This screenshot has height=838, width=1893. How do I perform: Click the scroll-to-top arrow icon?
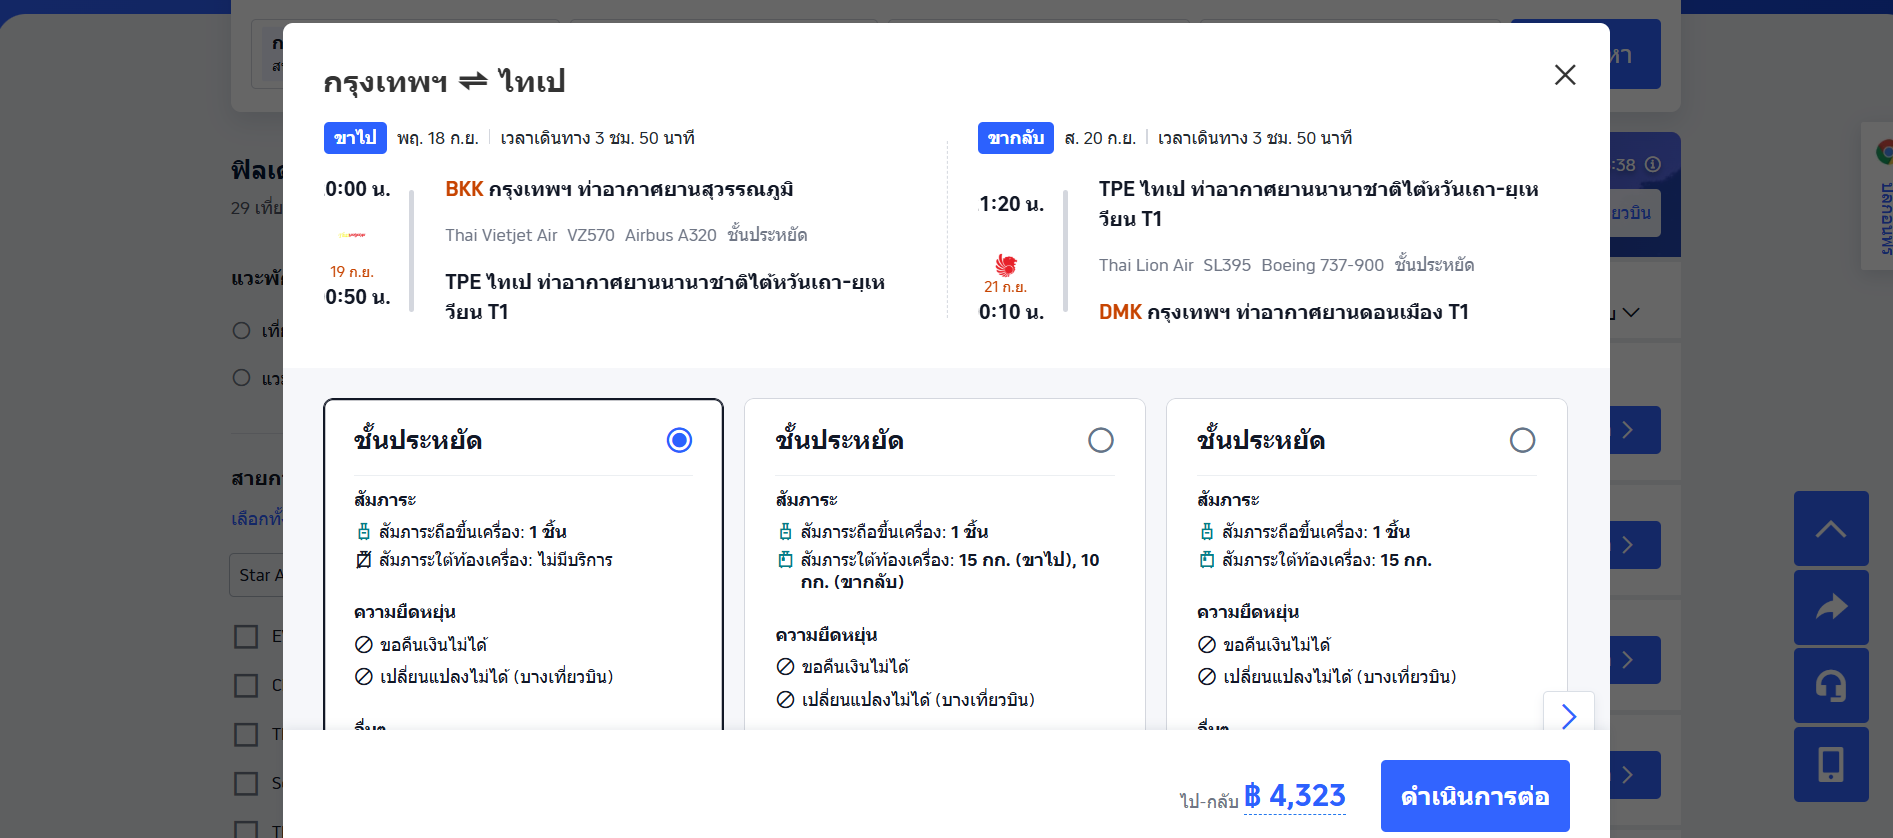[1831, 528]
